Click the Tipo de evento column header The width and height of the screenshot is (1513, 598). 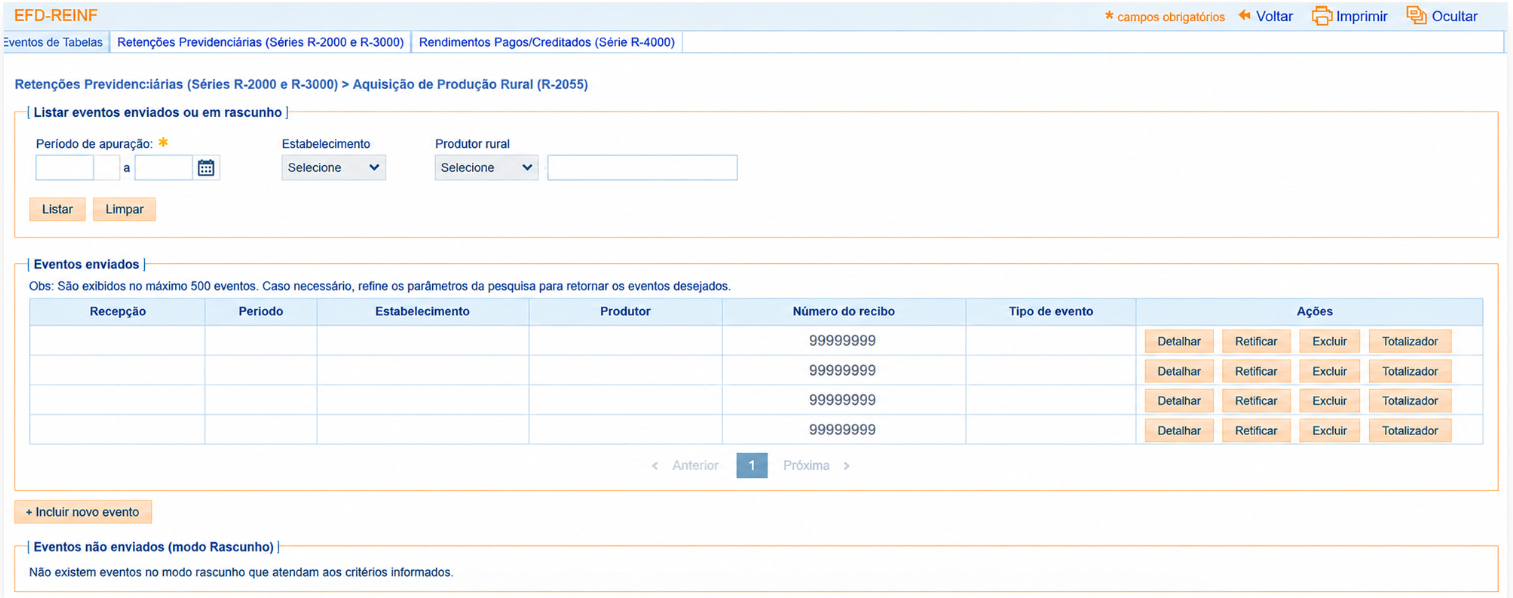(x=1051, y=312)
